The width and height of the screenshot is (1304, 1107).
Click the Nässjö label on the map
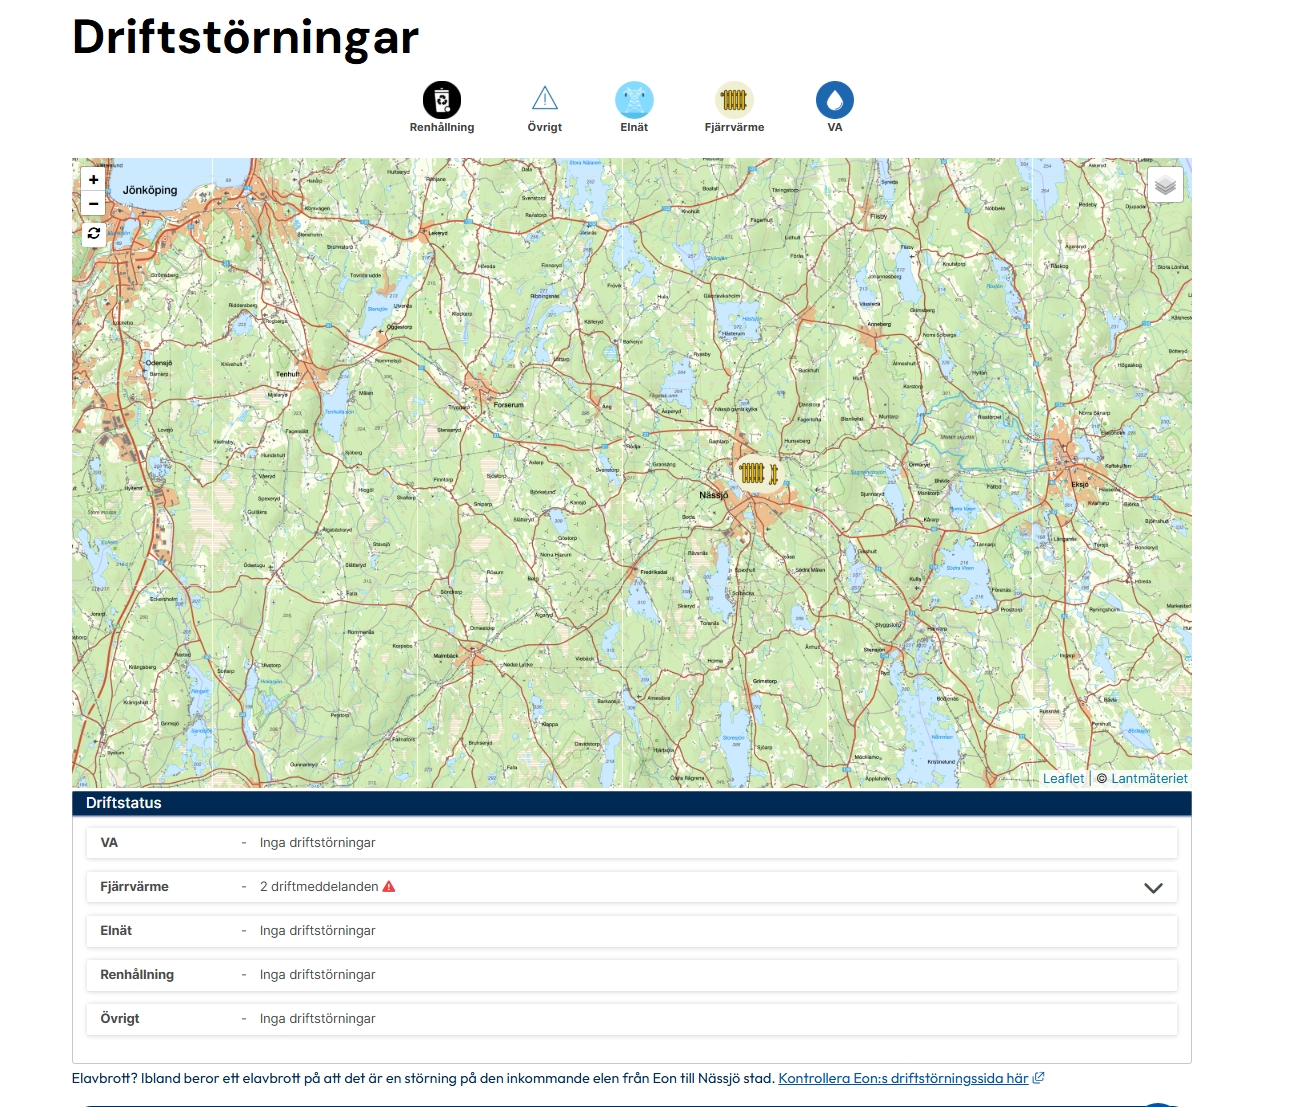pos(713,496)
